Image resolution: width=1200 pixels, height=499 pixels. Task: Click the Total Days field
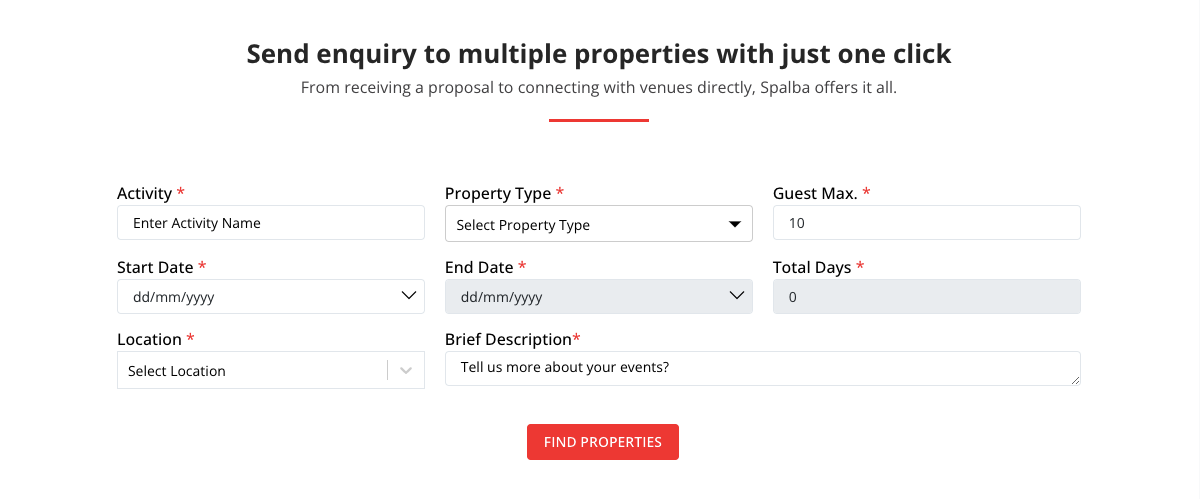926,296
